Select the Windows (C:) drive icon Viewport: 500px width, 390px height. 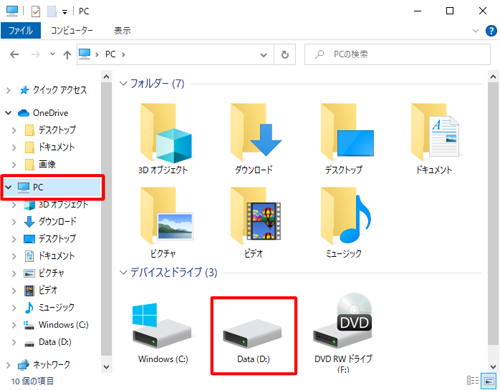tap(162, 325)
